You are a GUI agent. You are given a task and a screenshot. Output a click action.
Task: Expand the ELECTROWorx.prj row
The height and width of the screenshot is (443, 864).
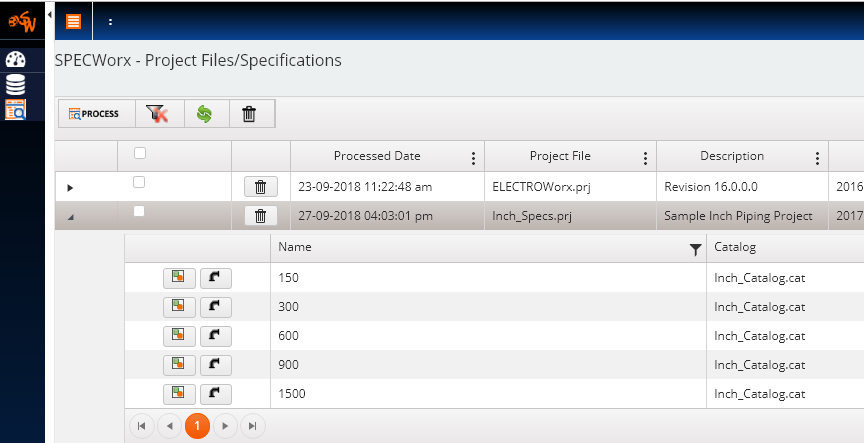[x=70, y=188]
